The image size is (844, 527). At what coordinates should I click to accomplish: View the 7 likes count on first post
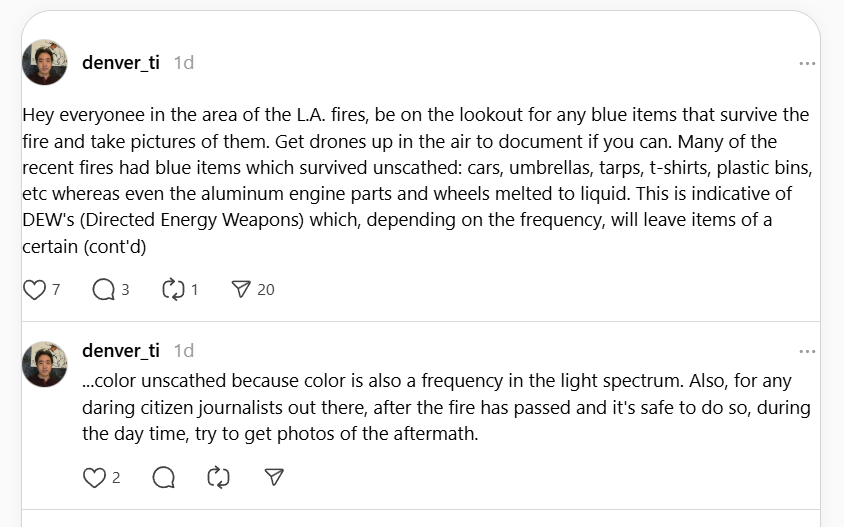(56, 290)
